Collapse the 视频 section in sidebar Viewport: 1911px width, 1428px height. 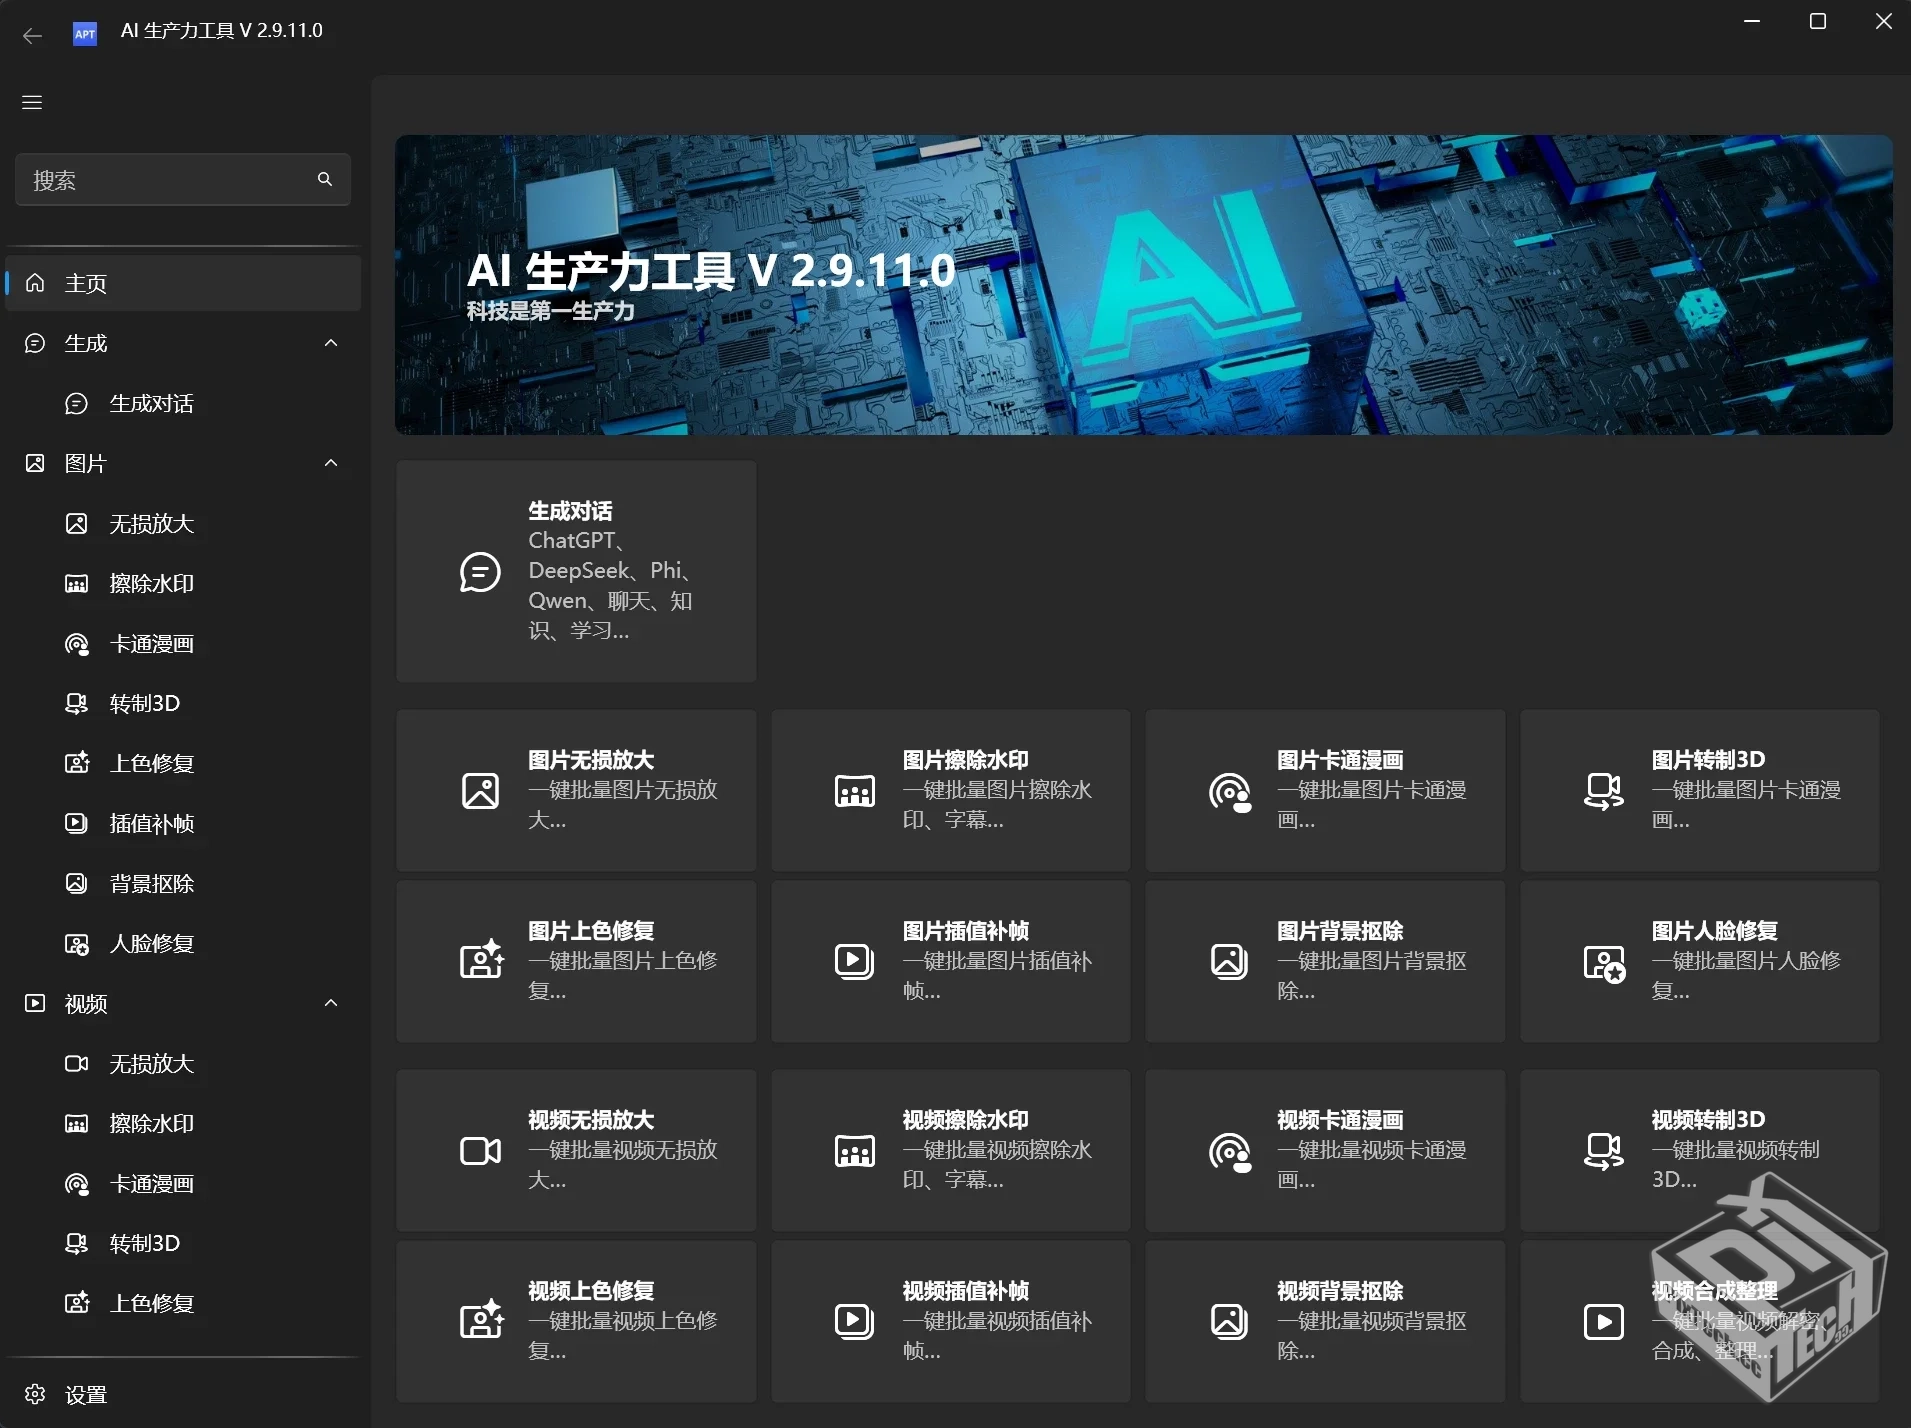pos(330,1003)
